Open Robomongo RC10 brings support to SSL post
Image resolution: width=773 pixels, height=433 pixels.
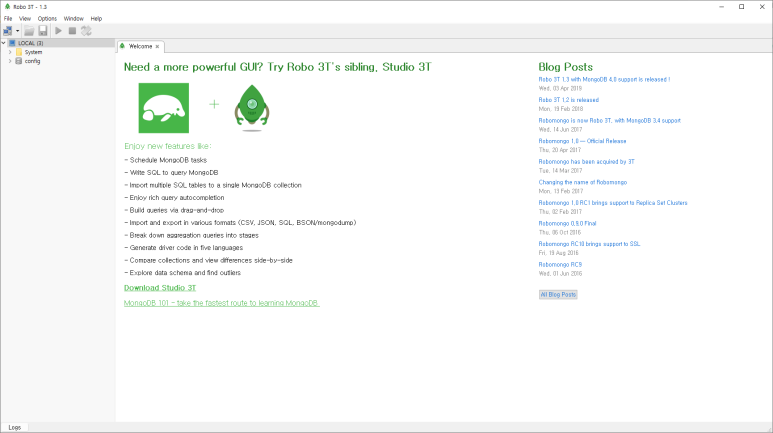point(589,244)
